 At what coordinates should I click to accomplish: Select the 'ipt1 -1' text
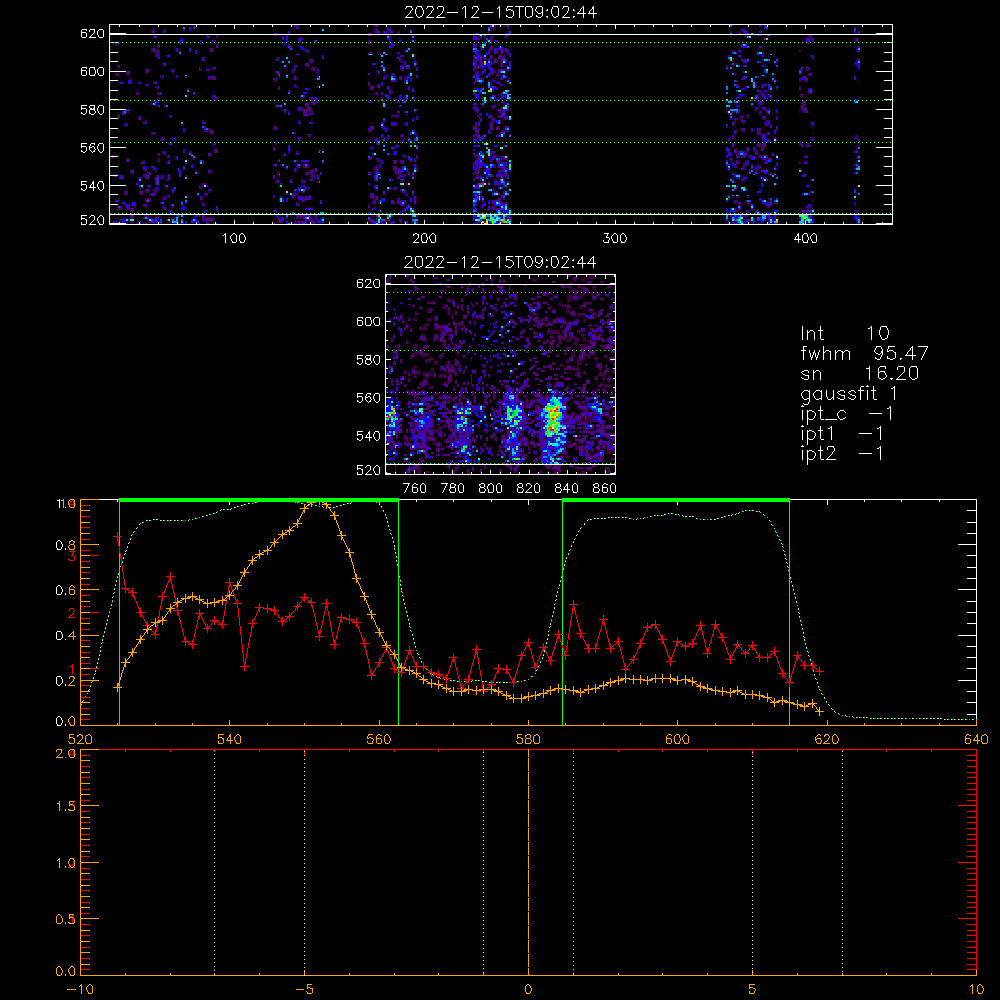(842, 434)
